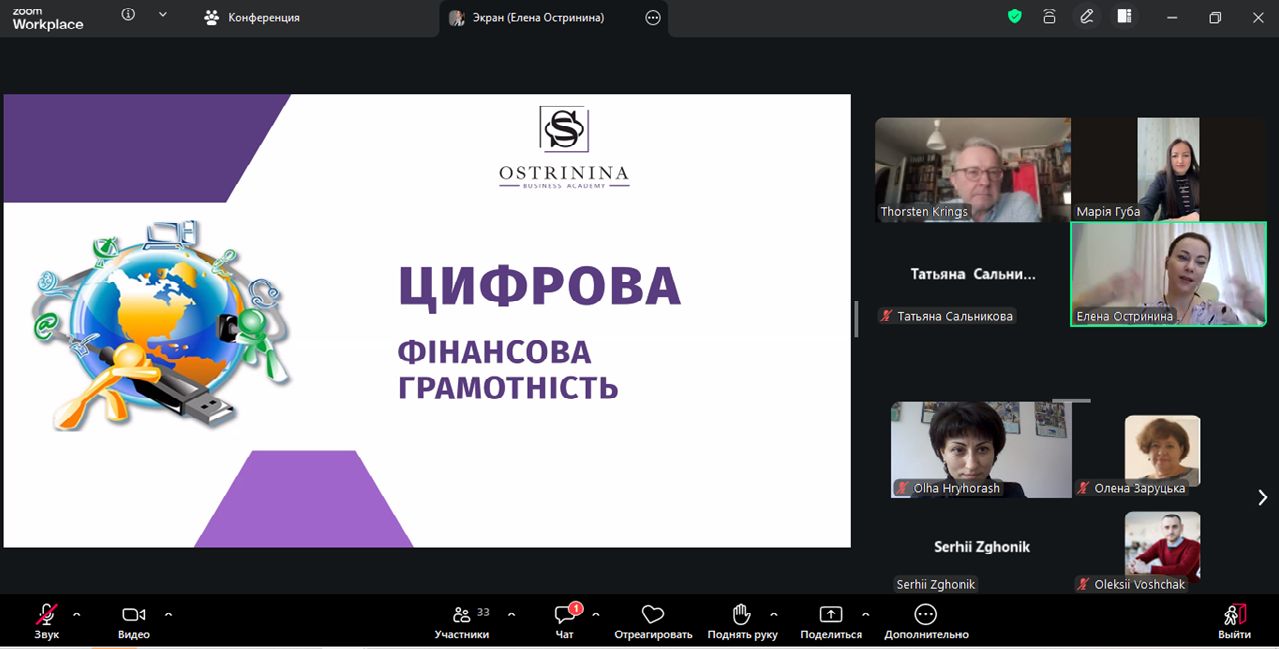Open the Дополнительно more options menu
Image resolution: width=1279 pixels, height=649 pixels.
pyautogui.click(x=926, y=620)
